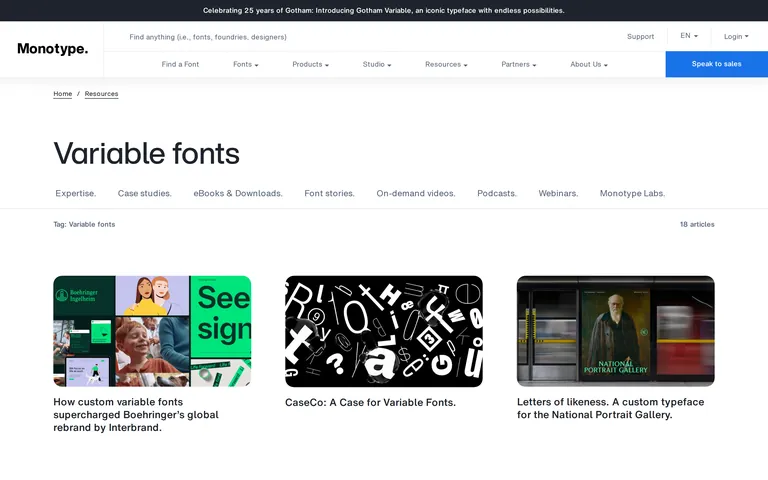768x480 pixels.
Task: Follow the Resources breadcrumb link
Action: click(x=101, y=94)
